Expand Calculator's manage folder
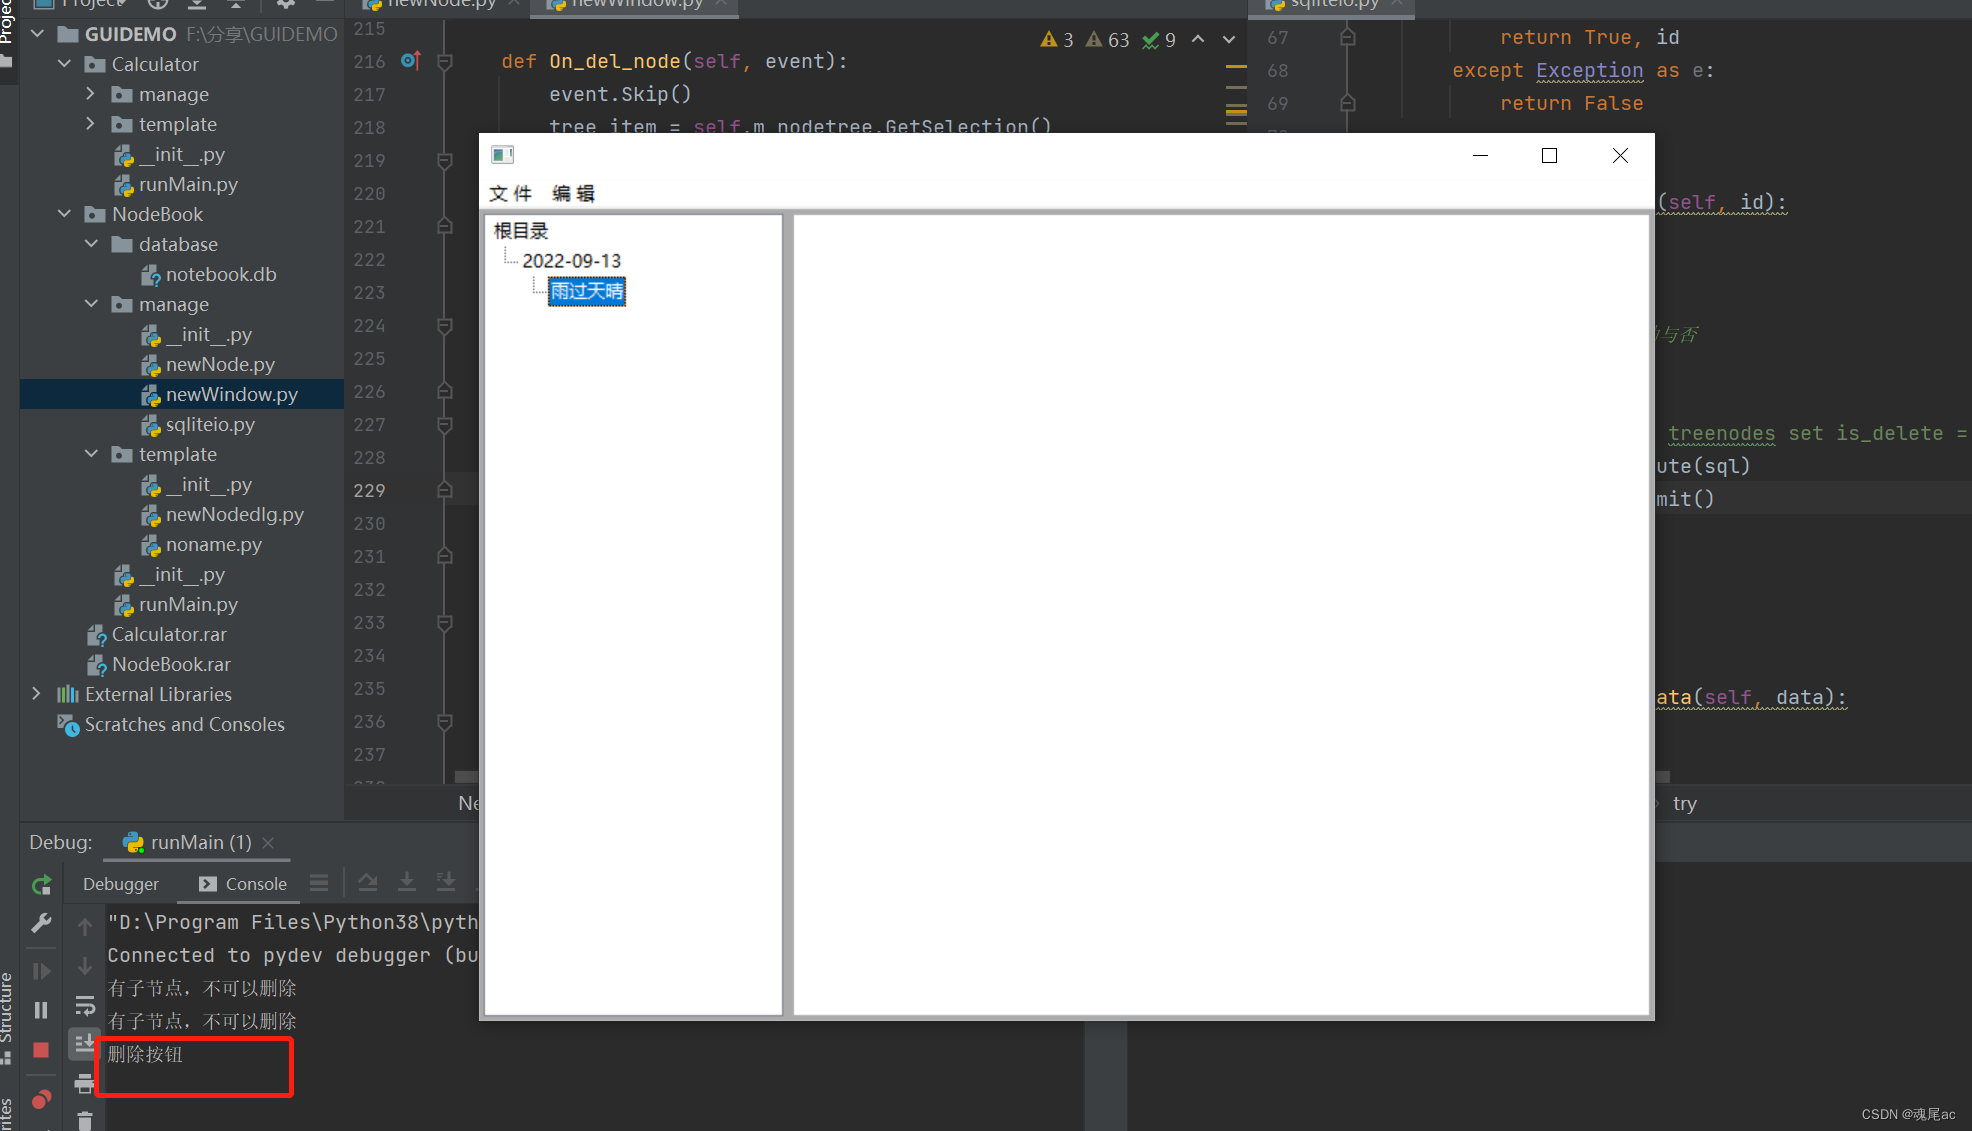This screenshot has width=1972, height=1131. pyautogui.click(x=91, y=94)
